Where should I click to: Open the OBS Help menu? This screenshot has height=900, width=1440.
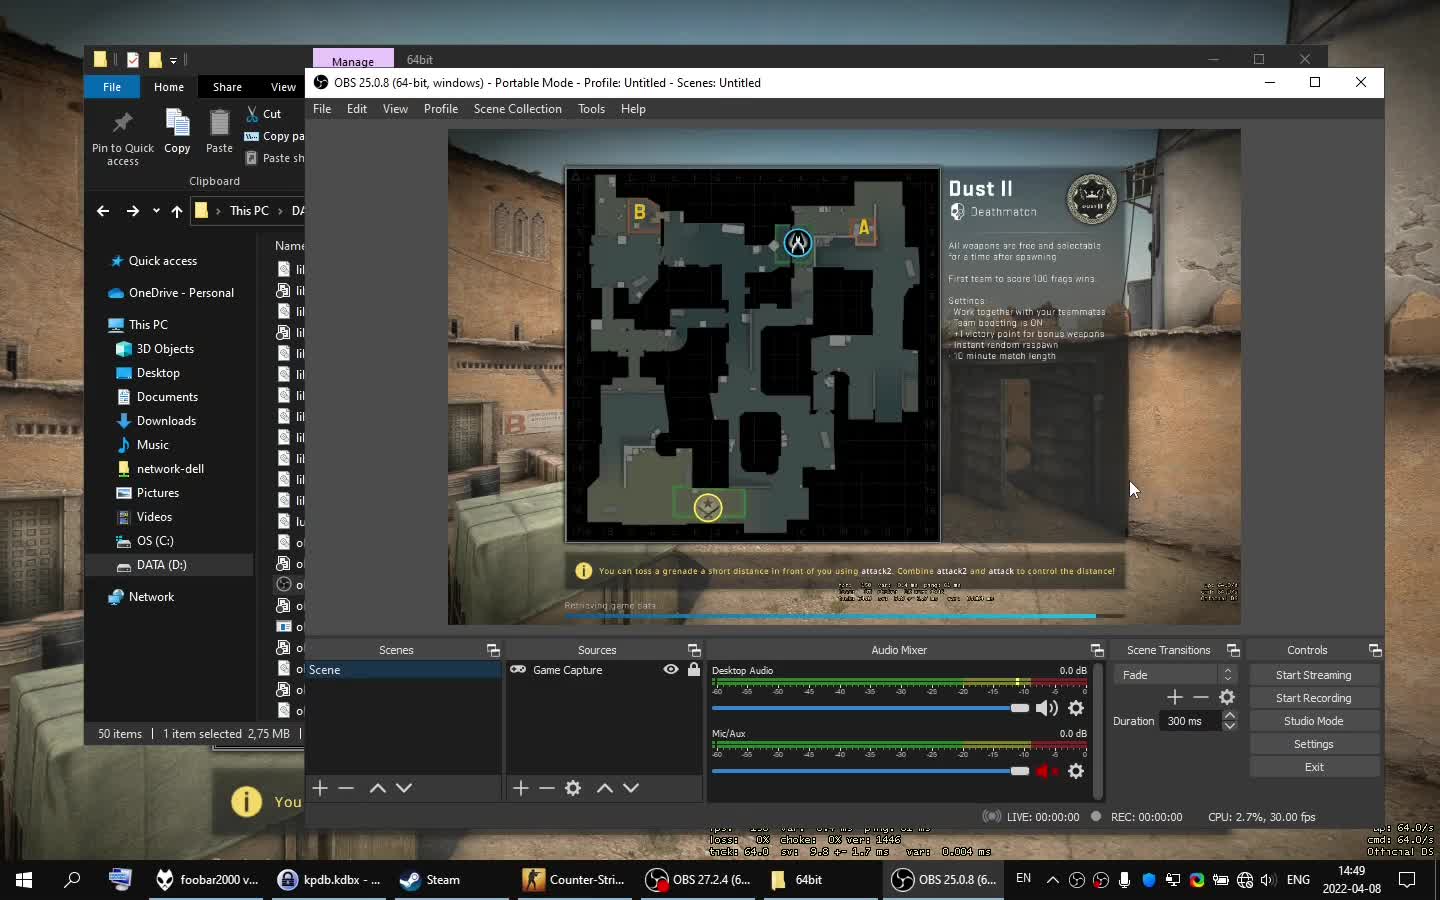click(633, 109)
